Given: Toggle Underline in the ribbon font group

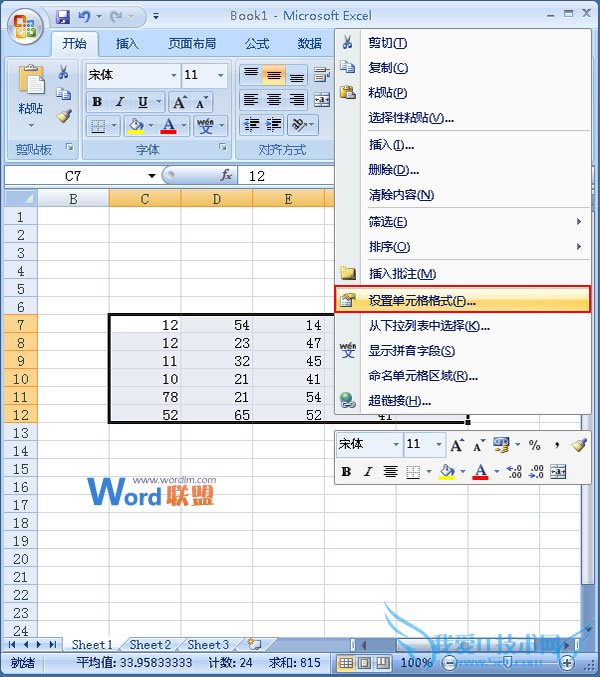Looking at the screenshot, I should click(x=142, y=102).
